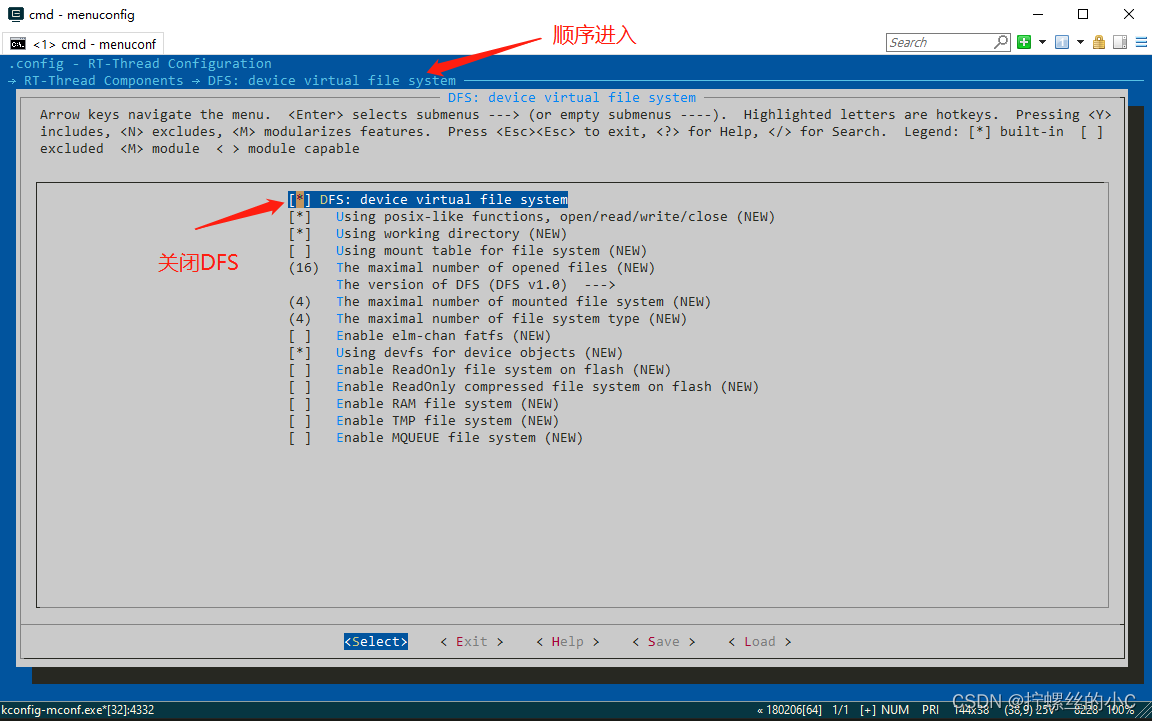The height and width of the screenshot is (721, 1152).
Task: Select maximal number of mounted file system
Action: click(500, 301)
